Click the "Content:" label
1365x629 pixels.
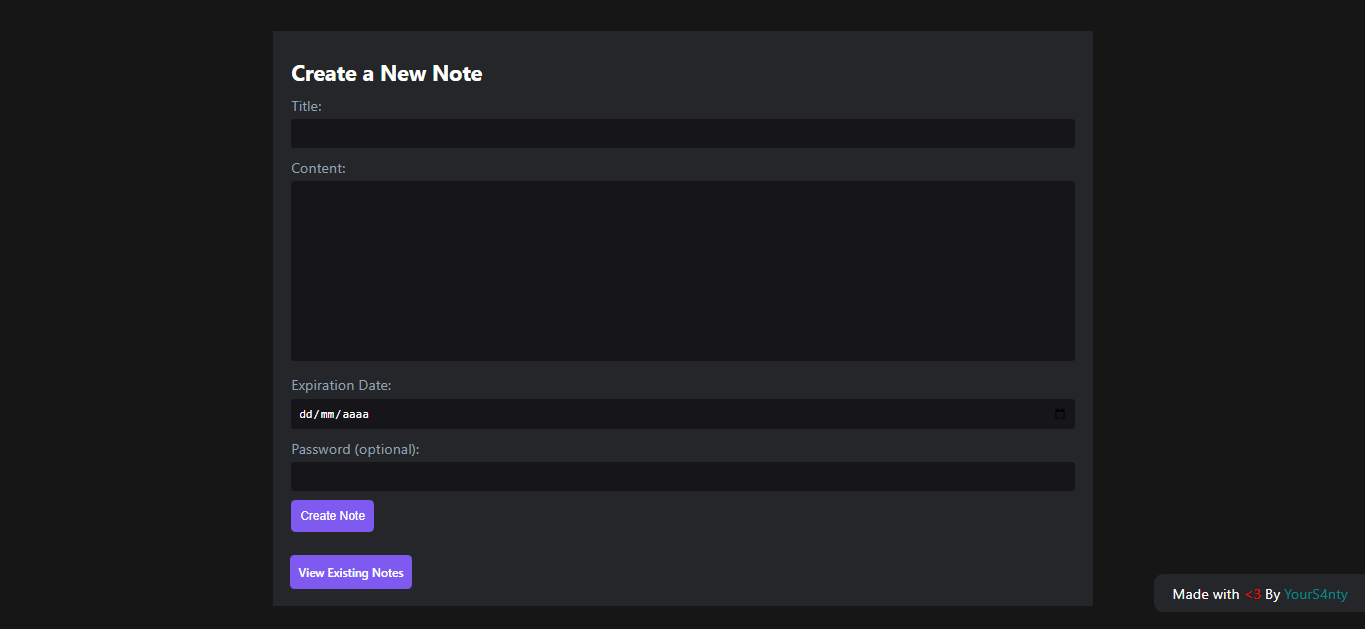318,168
